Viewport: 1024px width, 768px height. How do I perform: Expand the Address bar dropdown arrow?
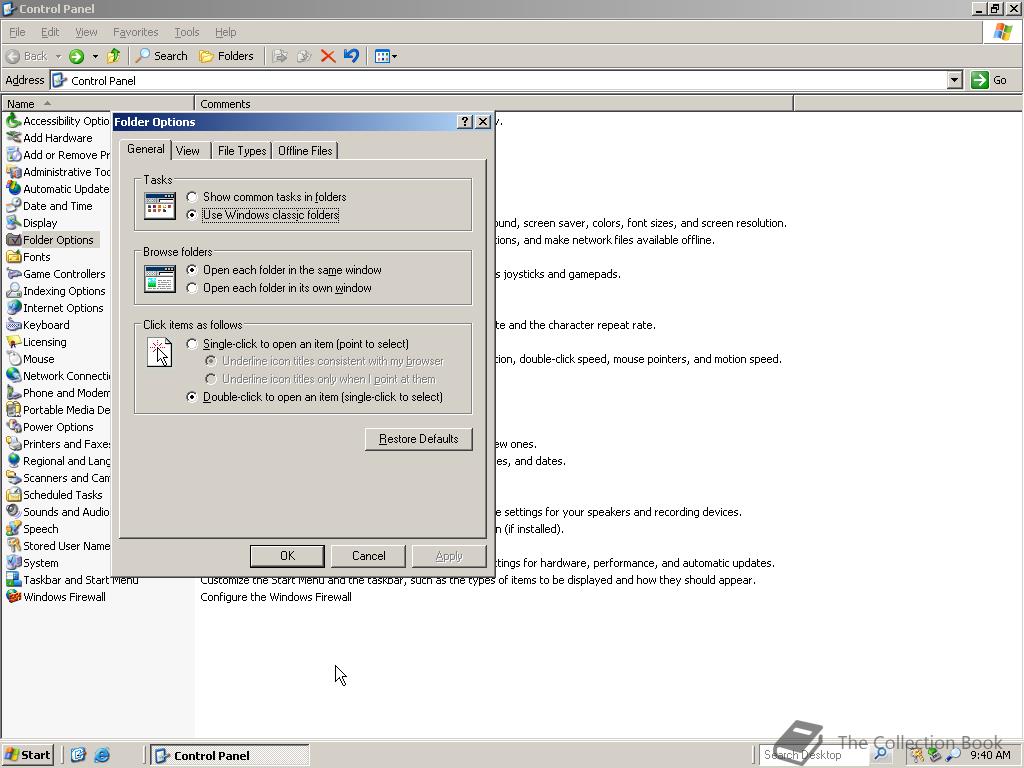(954, 80)
